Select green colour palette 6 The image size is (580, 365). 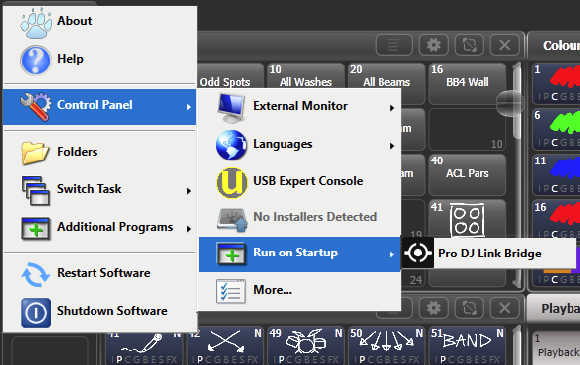pos(556,129)
